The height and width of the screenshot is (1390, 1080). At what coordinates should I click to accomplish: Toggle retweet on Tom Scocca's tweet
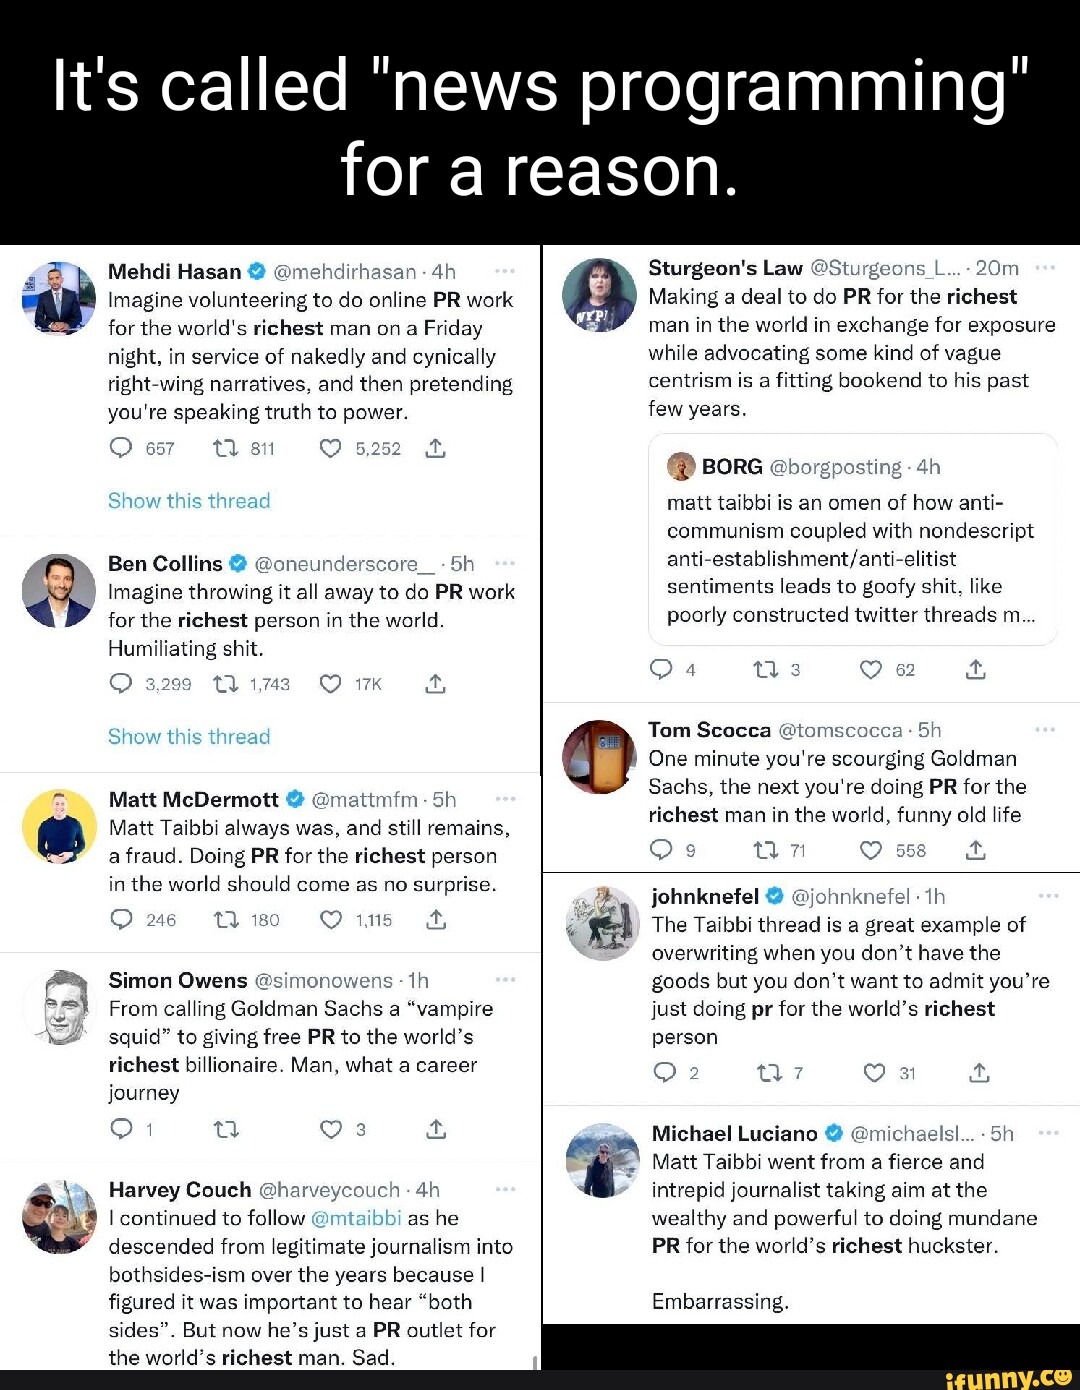click(x=766, y=850)
